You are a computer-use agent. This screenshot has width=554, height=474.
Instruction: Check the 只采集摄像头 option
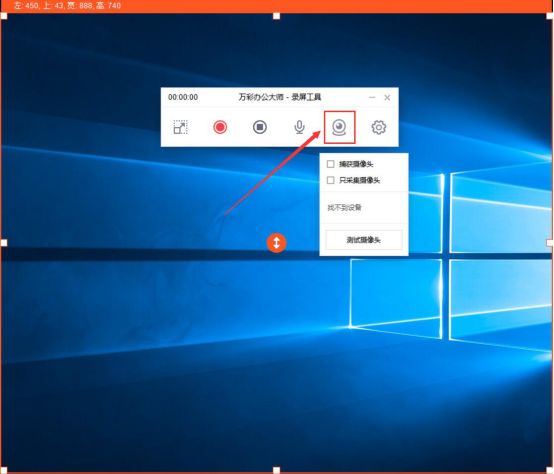point(331,180)
